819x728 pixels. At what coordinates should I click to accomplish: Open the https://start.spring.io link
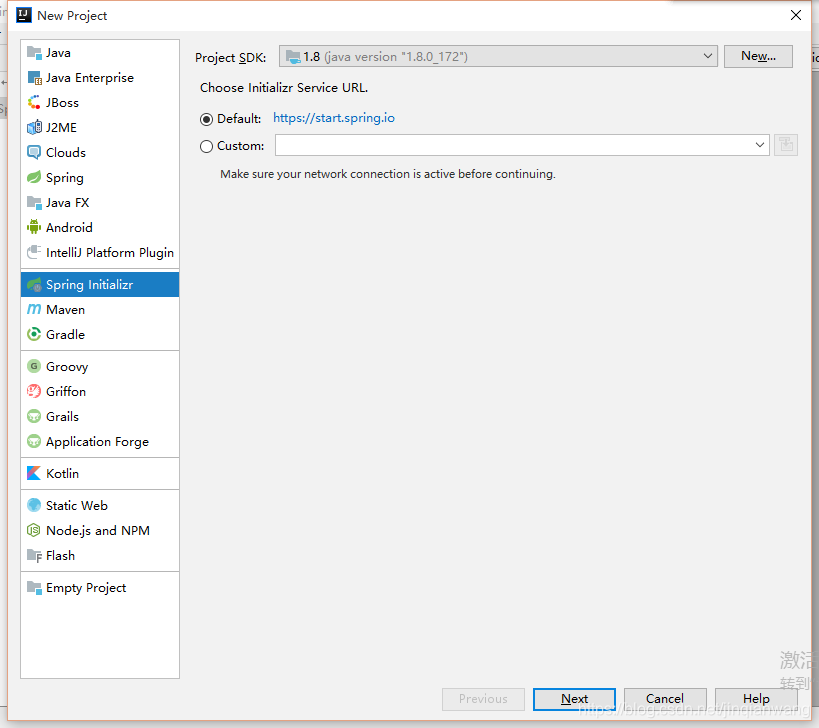[334, 118]
